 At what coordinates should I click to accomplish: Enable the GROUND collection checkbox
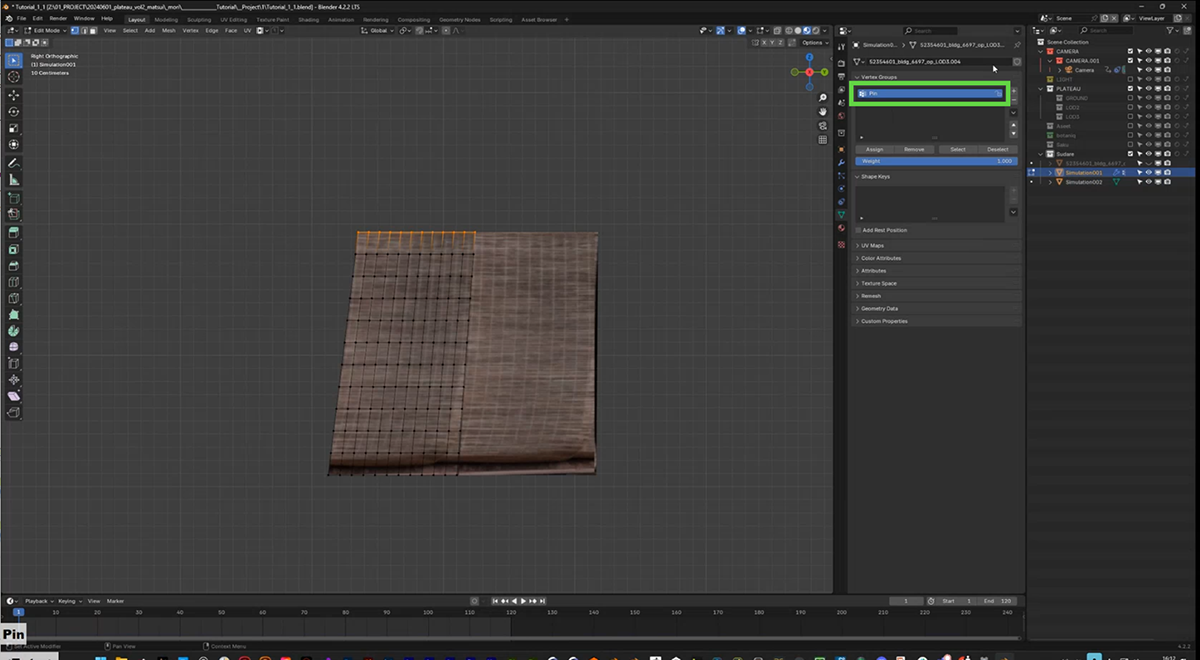point(1131,98)
